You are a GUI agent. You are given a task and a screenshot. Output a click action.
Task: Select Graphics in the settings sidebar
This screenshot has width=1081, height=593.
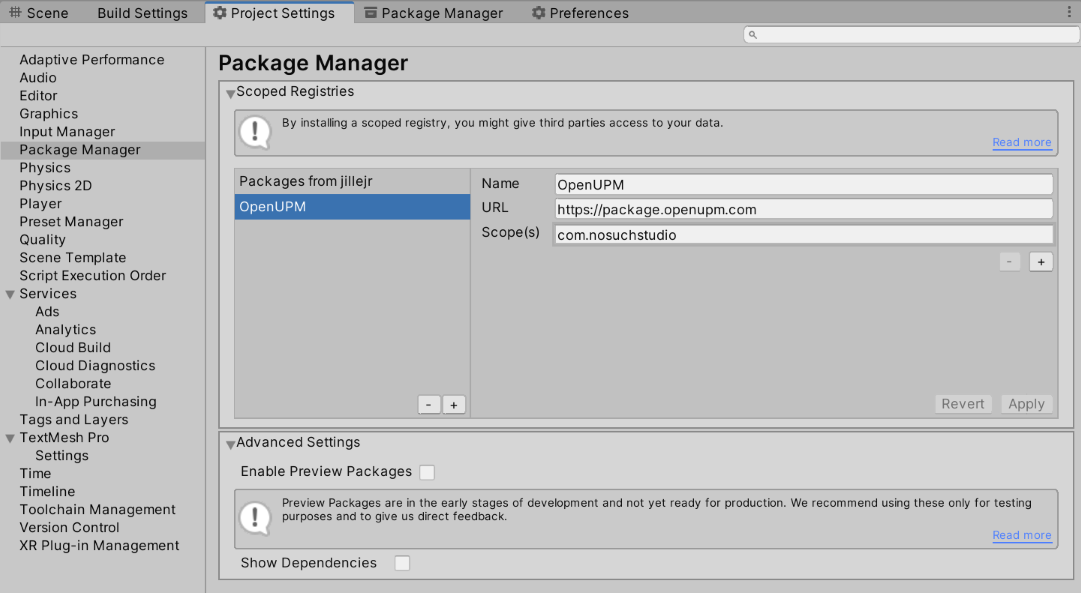(x=48, y=113)
